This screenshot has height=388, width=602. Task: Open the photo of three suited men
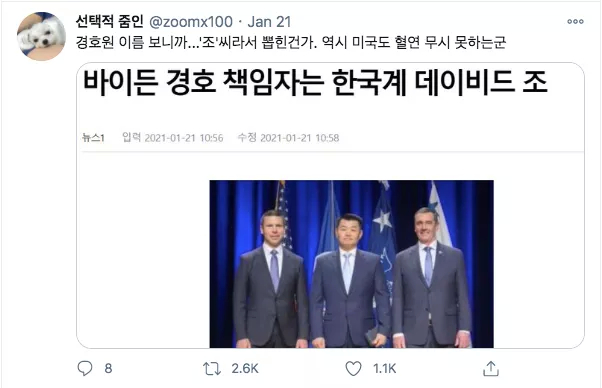[351, 264]
